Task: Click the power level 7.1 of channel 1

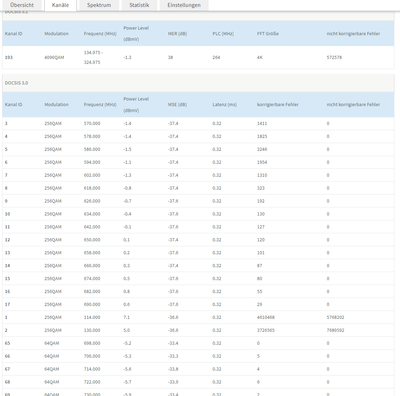Action: 126,317
